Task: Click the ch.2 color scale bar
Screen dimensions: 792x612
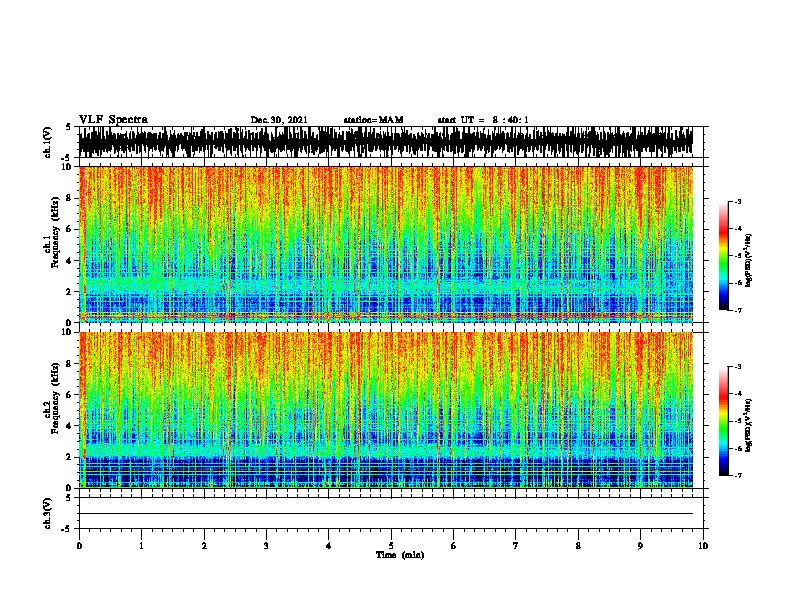Action: click(x=724, y=421)
